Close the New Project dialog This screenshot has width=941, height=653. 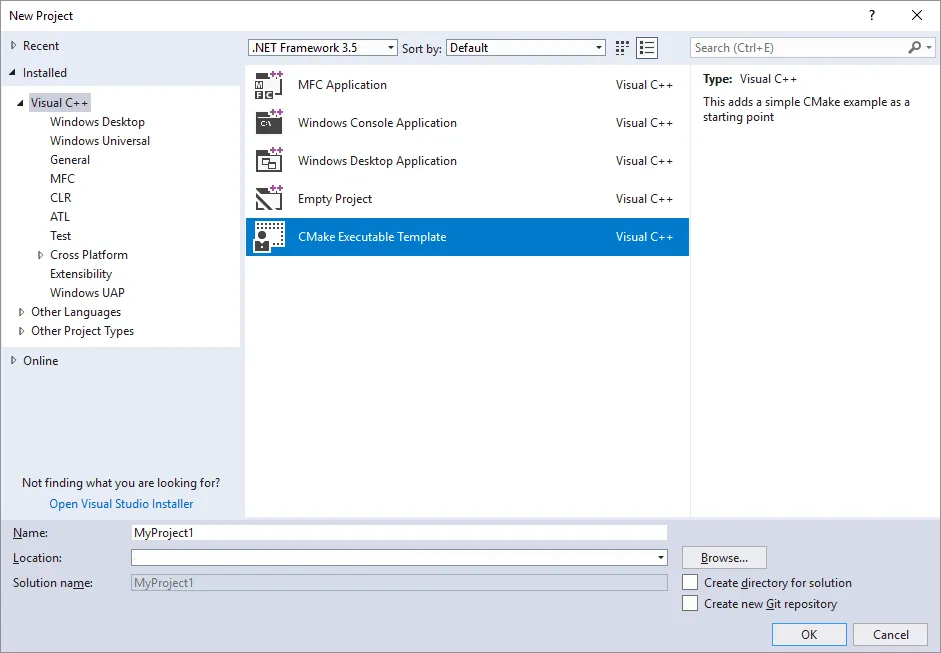(x=917, y=16)
